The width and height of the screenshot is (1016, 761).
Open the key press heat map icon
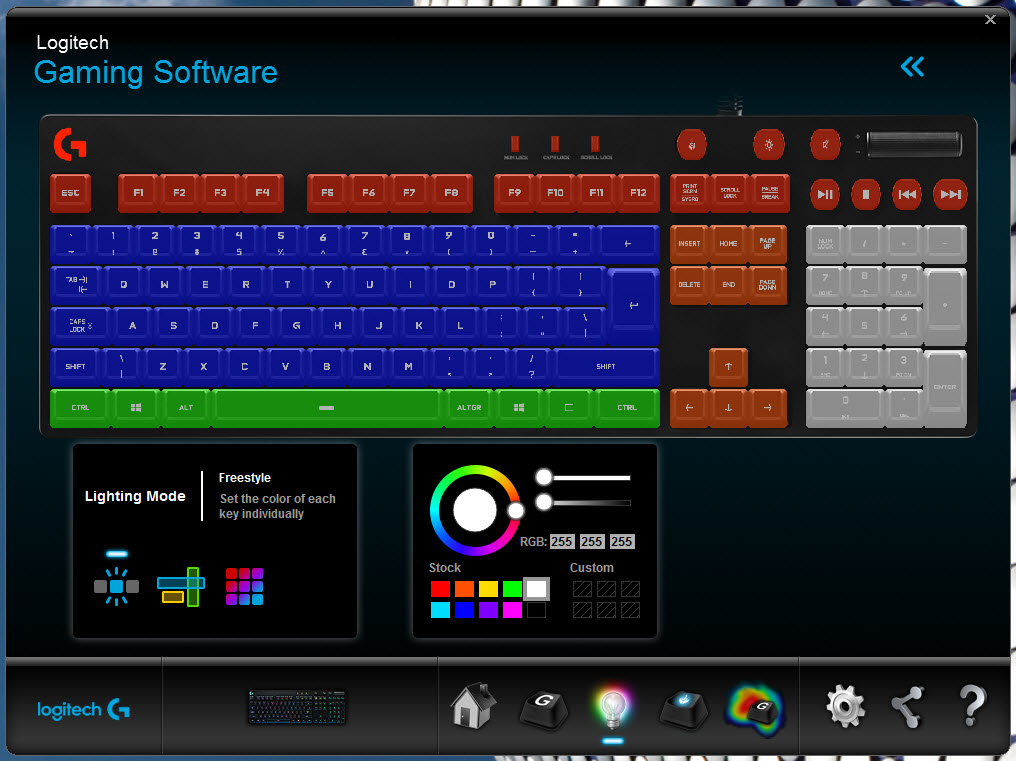click(756, 709)
